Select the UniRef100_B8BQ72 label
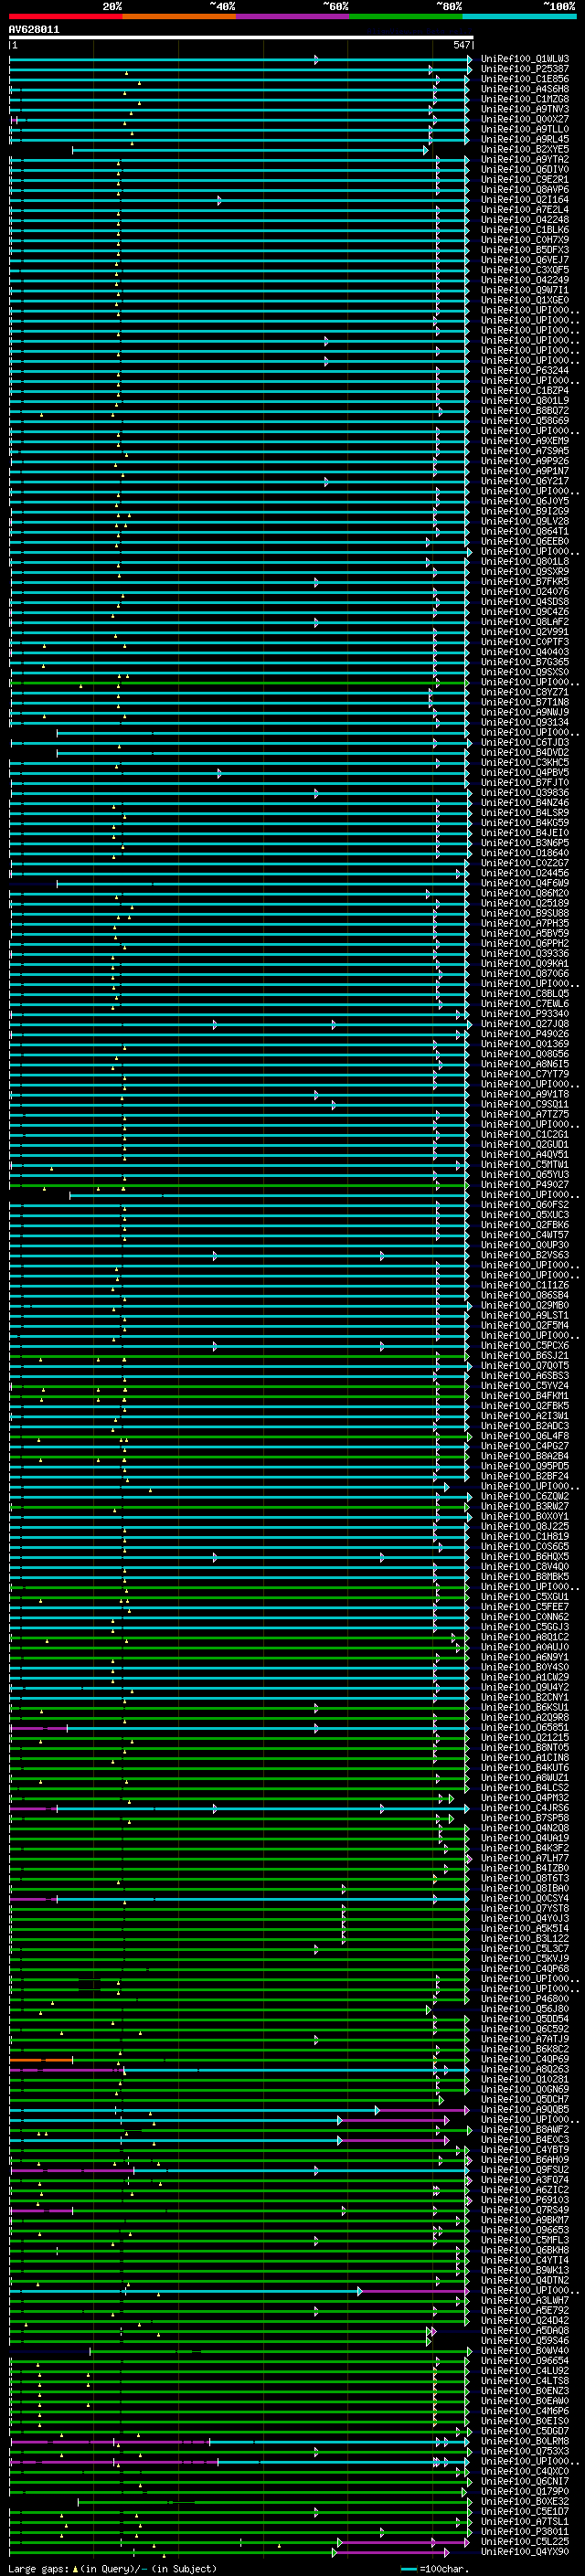 (525, 411)
